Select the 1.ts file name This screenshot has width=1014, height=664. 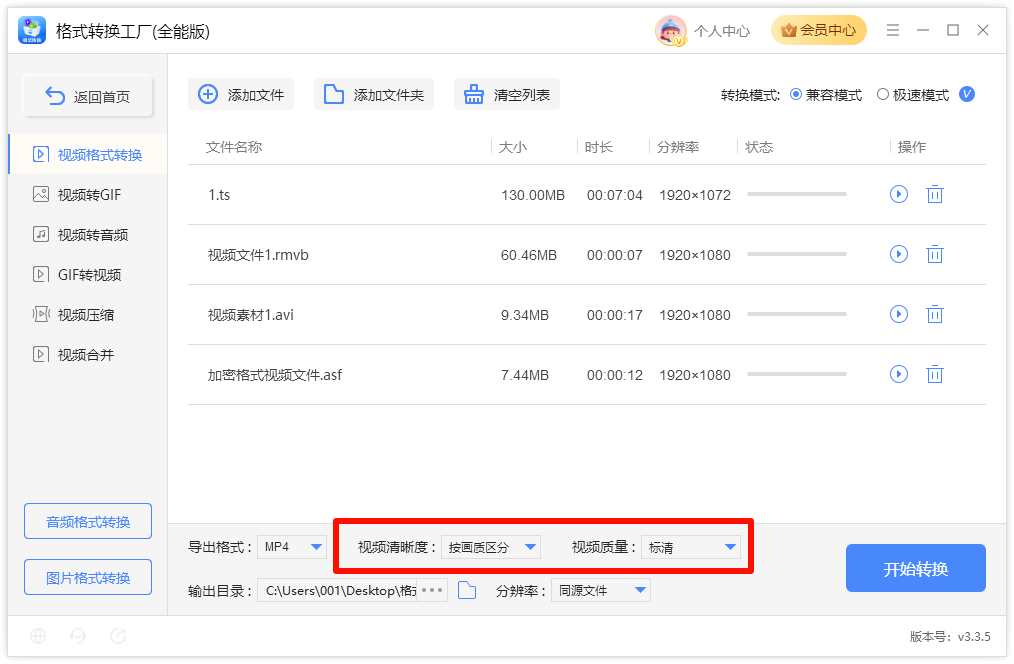point(219,195)
